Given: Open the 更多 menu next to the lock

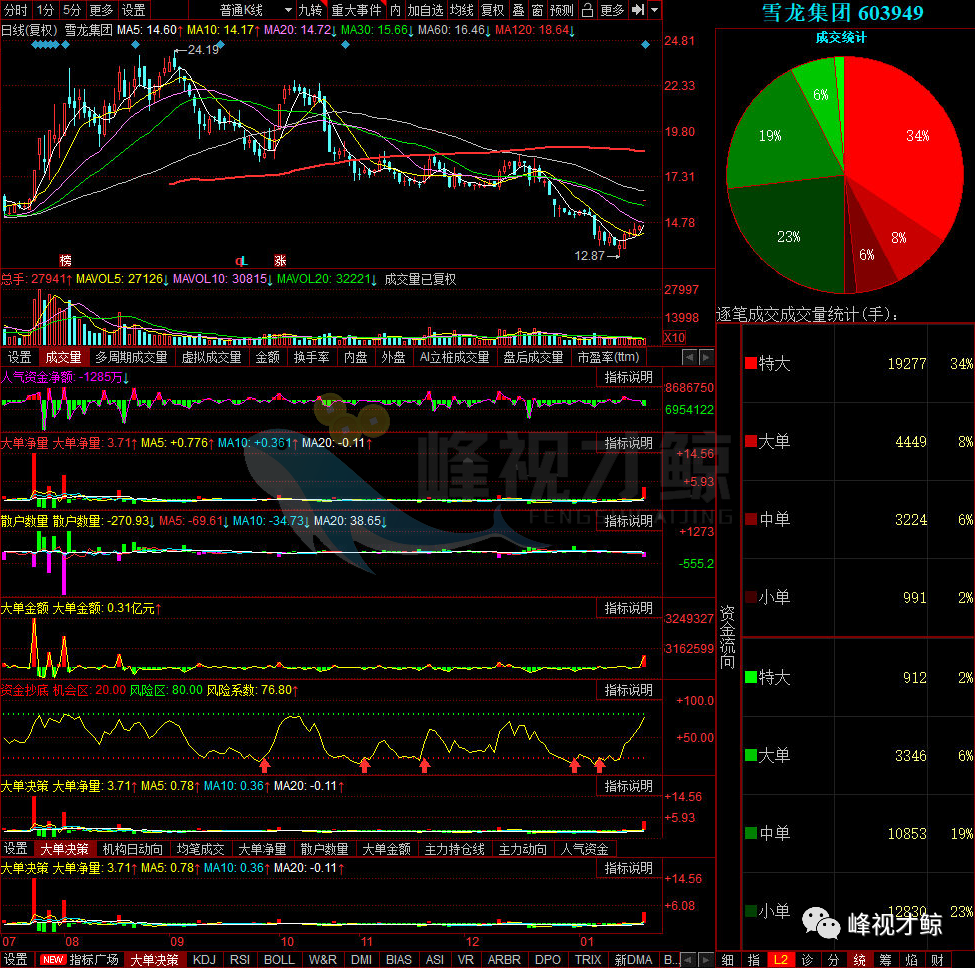Looking at the screenshot, I should 612,10.
